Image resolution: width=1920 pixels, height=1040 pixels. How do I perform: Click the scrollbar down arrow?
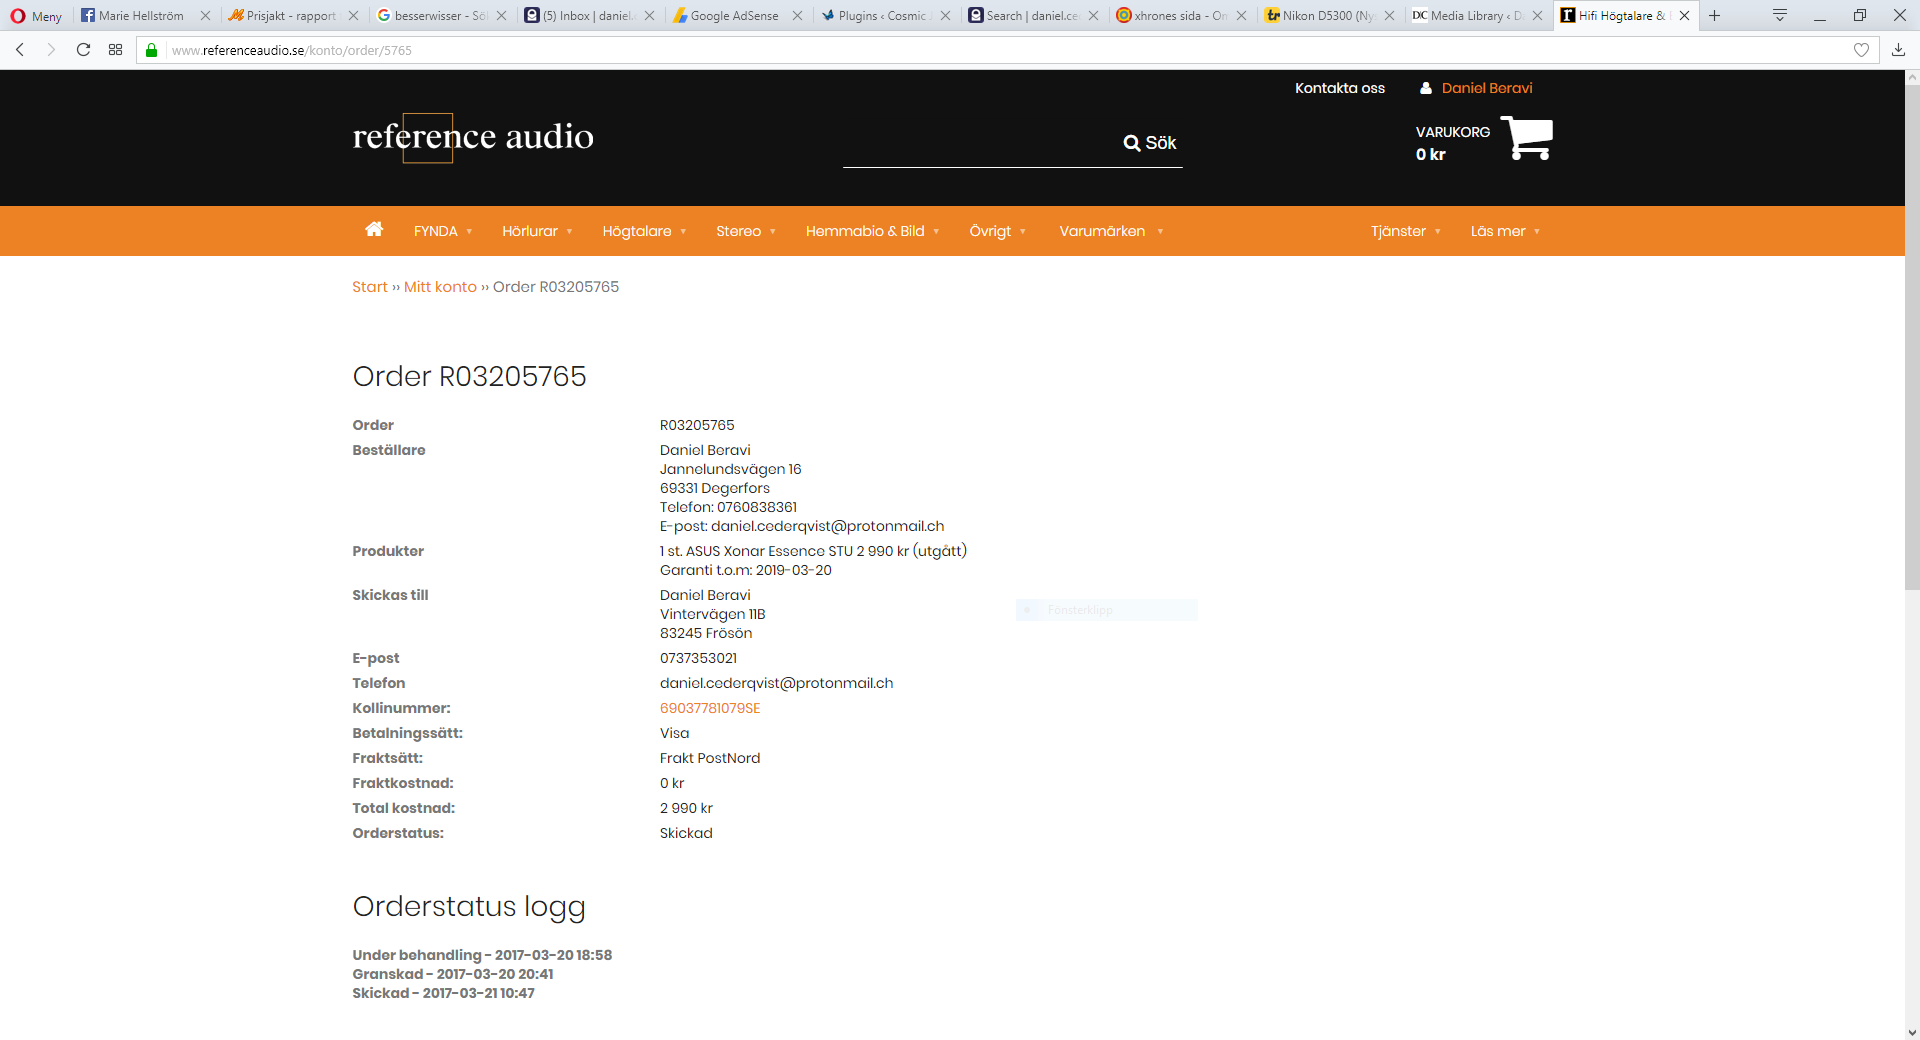(1912, 1032)
